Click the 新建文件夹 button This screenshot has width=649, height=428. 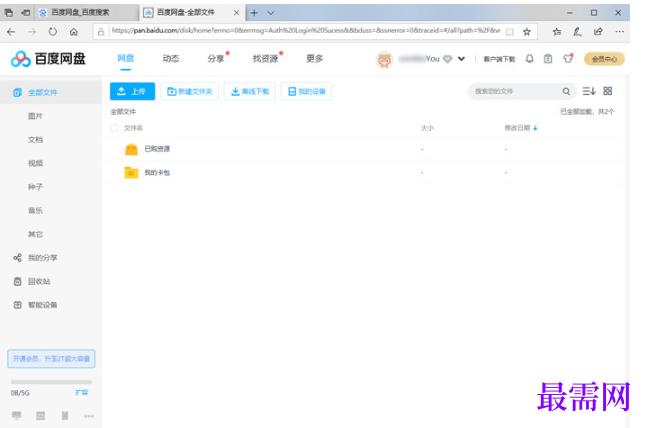[190, 91]
